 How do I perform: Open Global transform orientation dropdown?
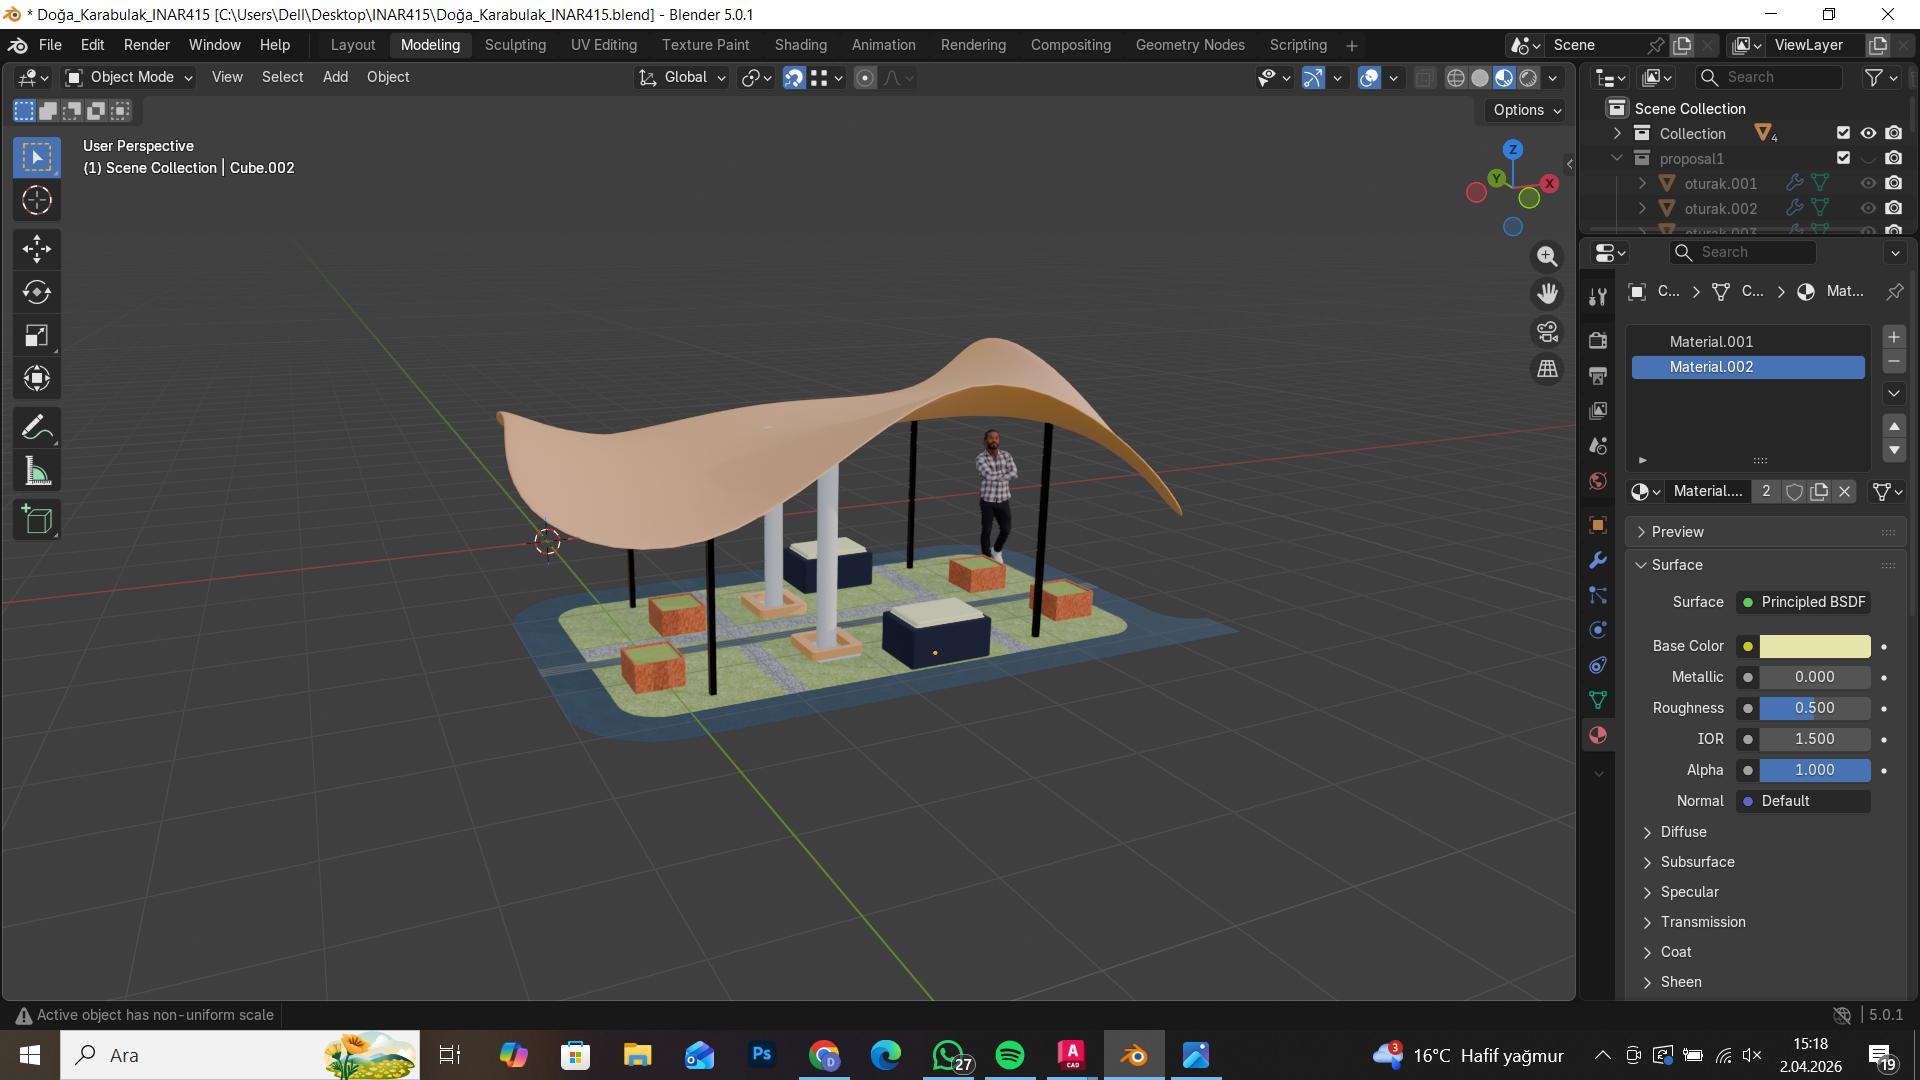(683, 78)
